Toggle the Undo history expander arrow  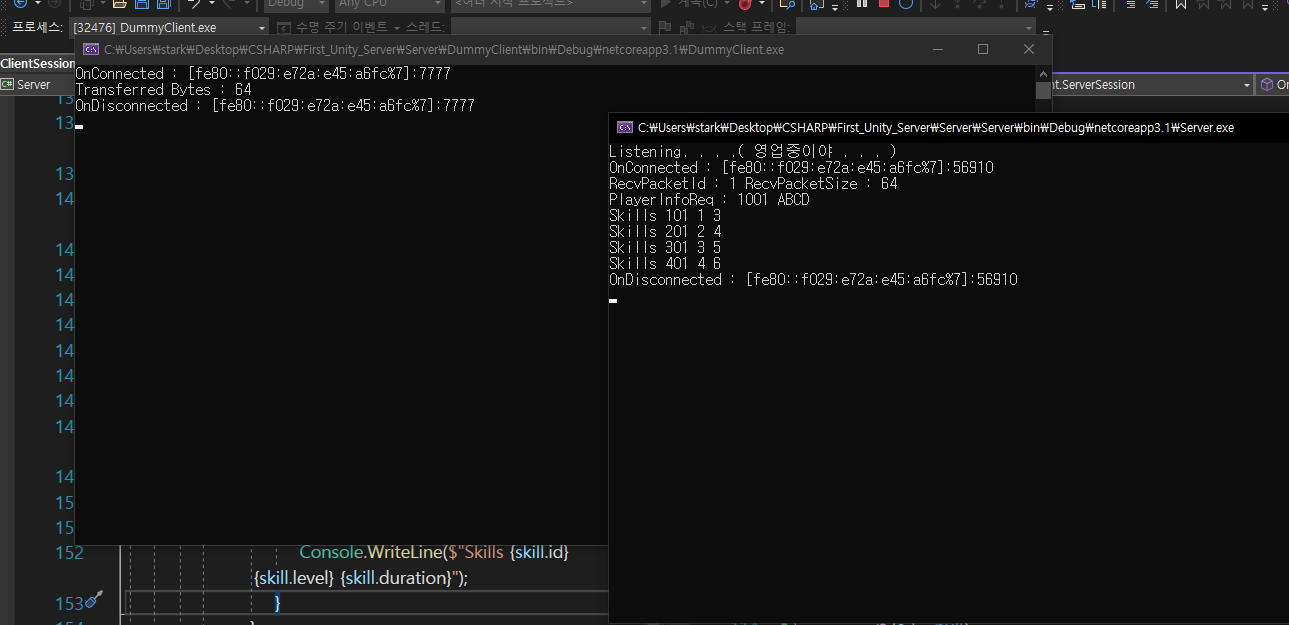pyautogui.click(x=212, y=5)
